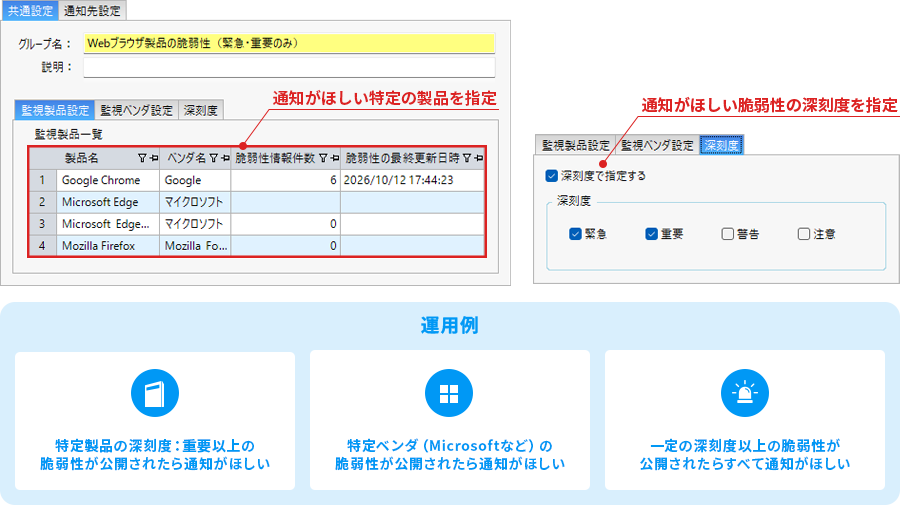
Task: Click the 監視製品一覧 label
Action: coord(68,134)
